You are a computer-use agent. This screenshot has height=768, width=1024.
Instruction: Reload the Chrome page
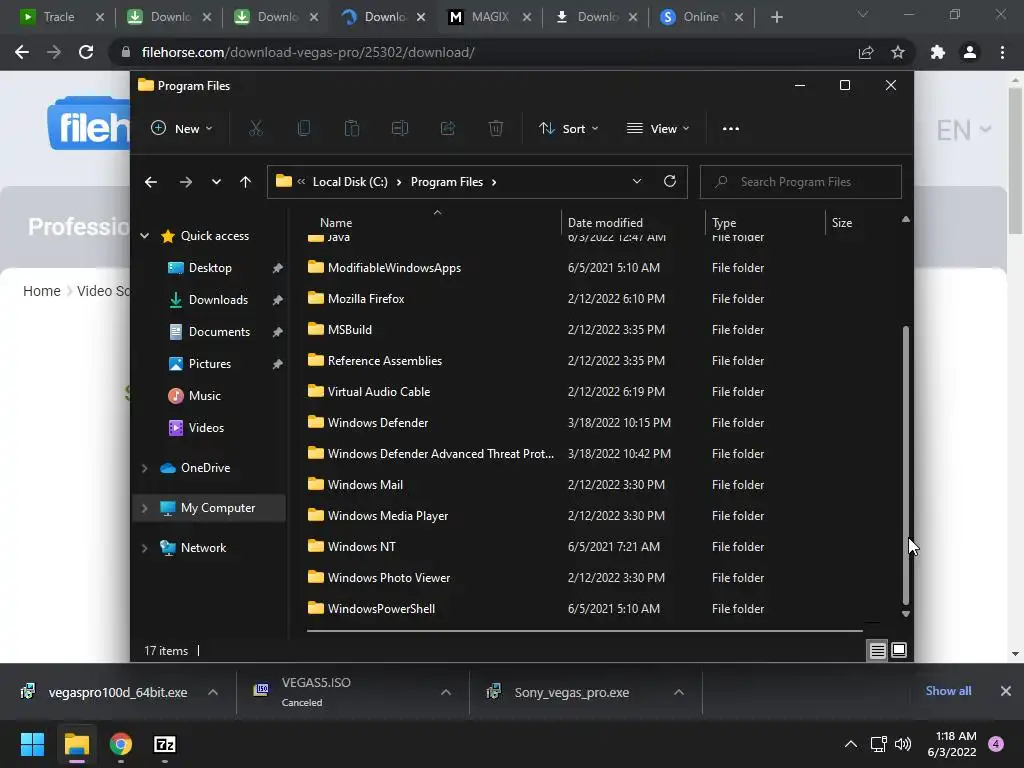click(86, 52)
